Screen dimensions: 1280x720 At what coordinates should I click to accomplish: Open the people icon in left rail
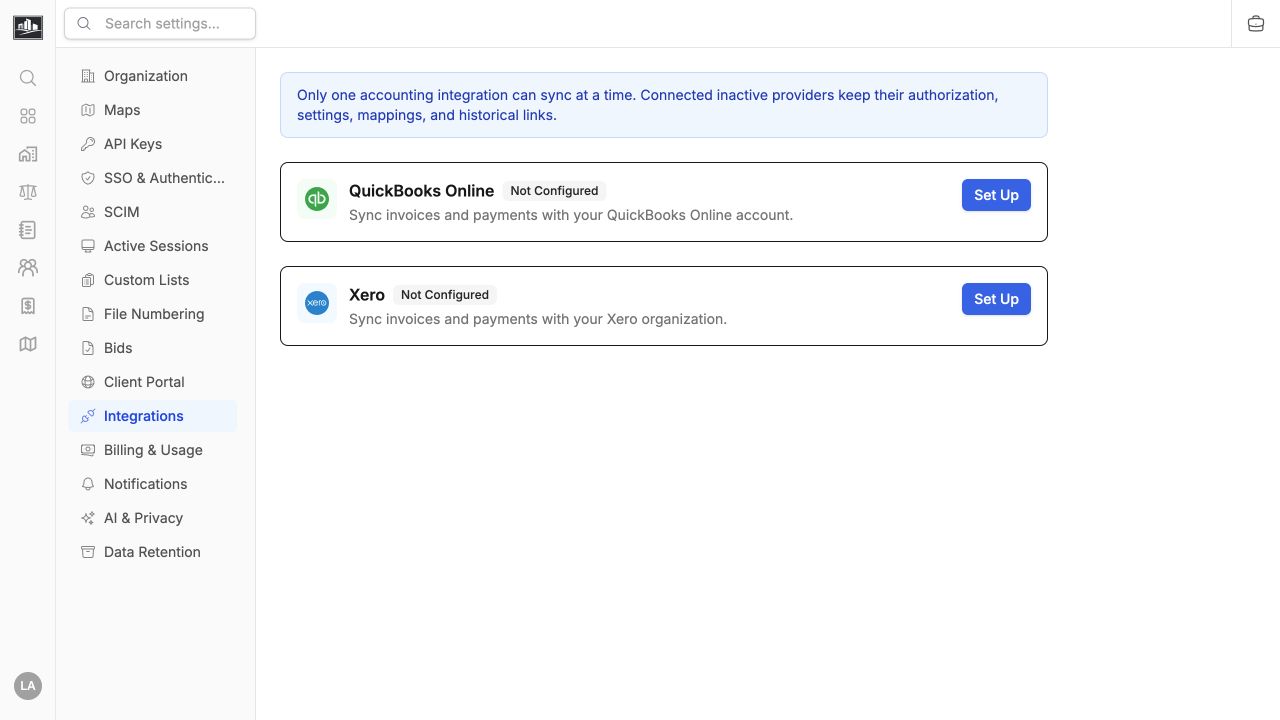coord(28,268)
